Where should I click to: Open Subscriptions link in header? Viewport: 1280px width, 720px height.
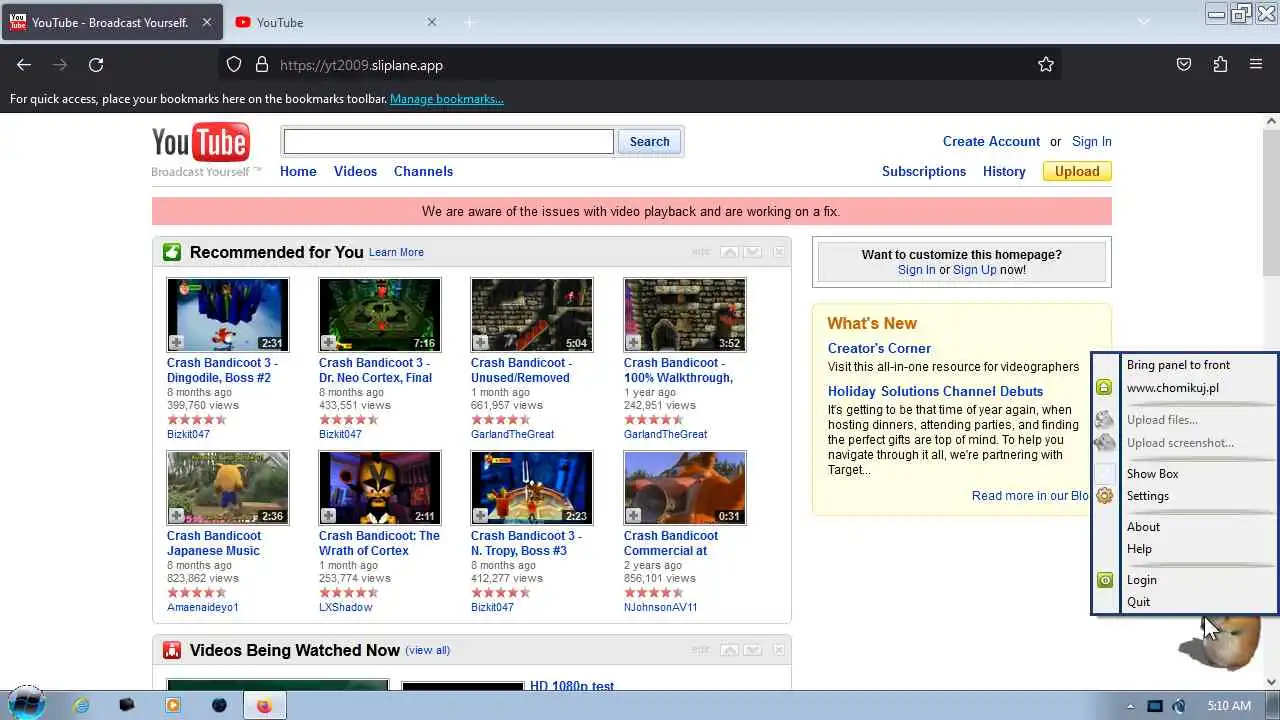click(x=924, y=171)
